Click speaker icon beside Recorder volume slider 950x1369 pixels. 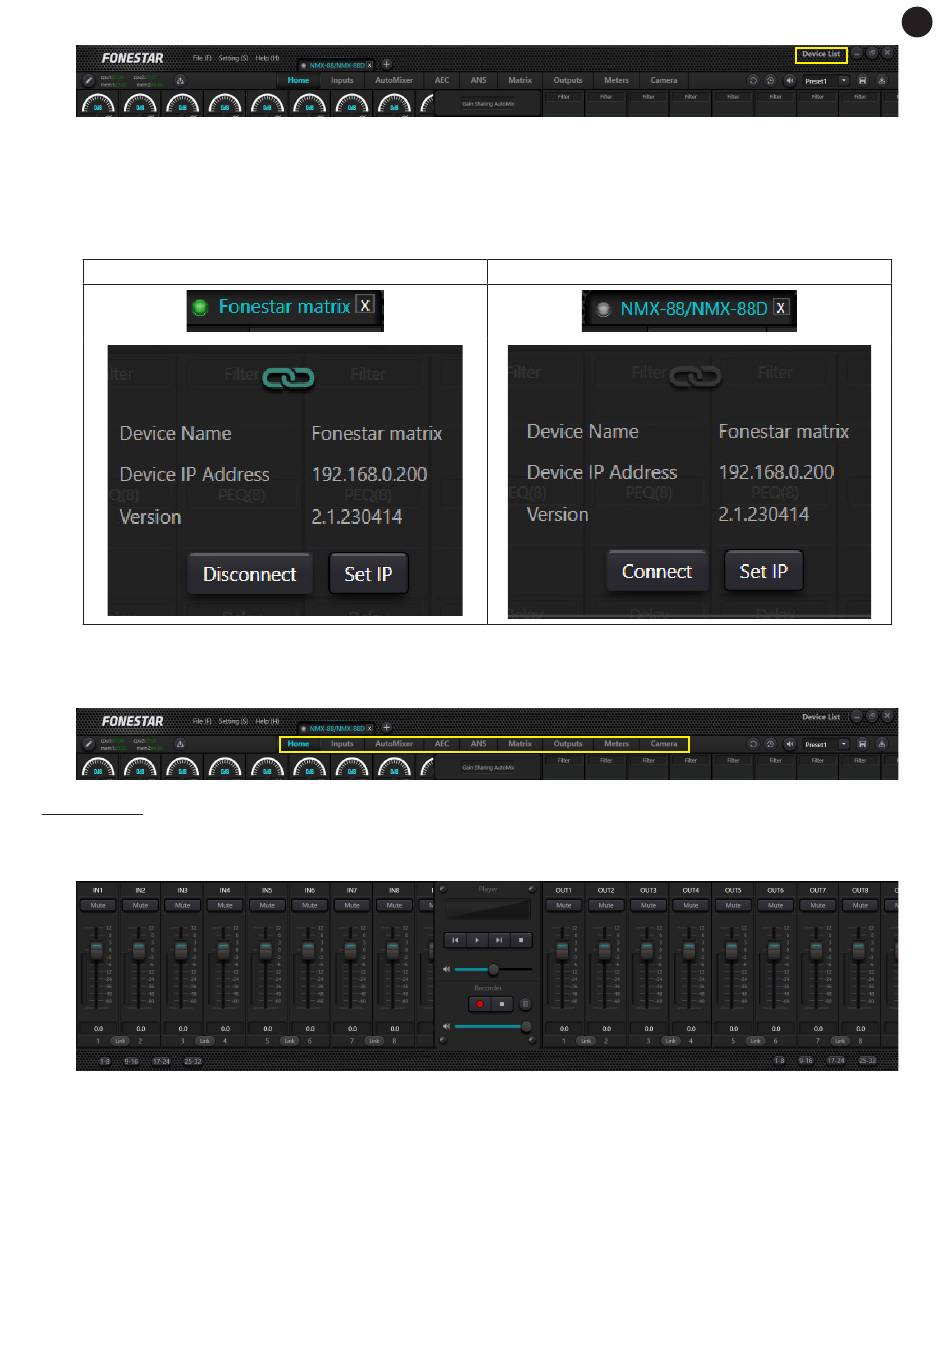tap(447, 1026)
